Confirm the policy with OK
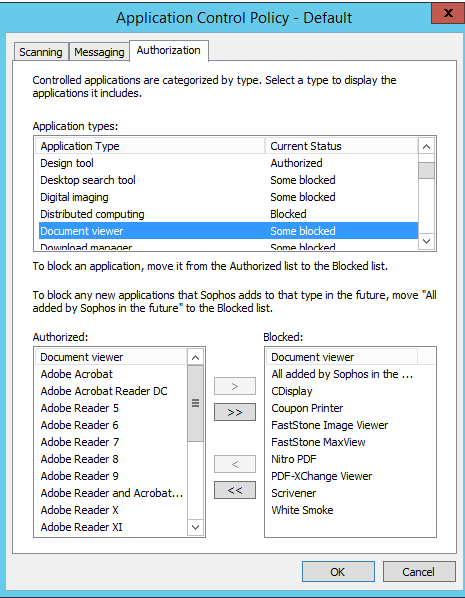 [338, 572]
